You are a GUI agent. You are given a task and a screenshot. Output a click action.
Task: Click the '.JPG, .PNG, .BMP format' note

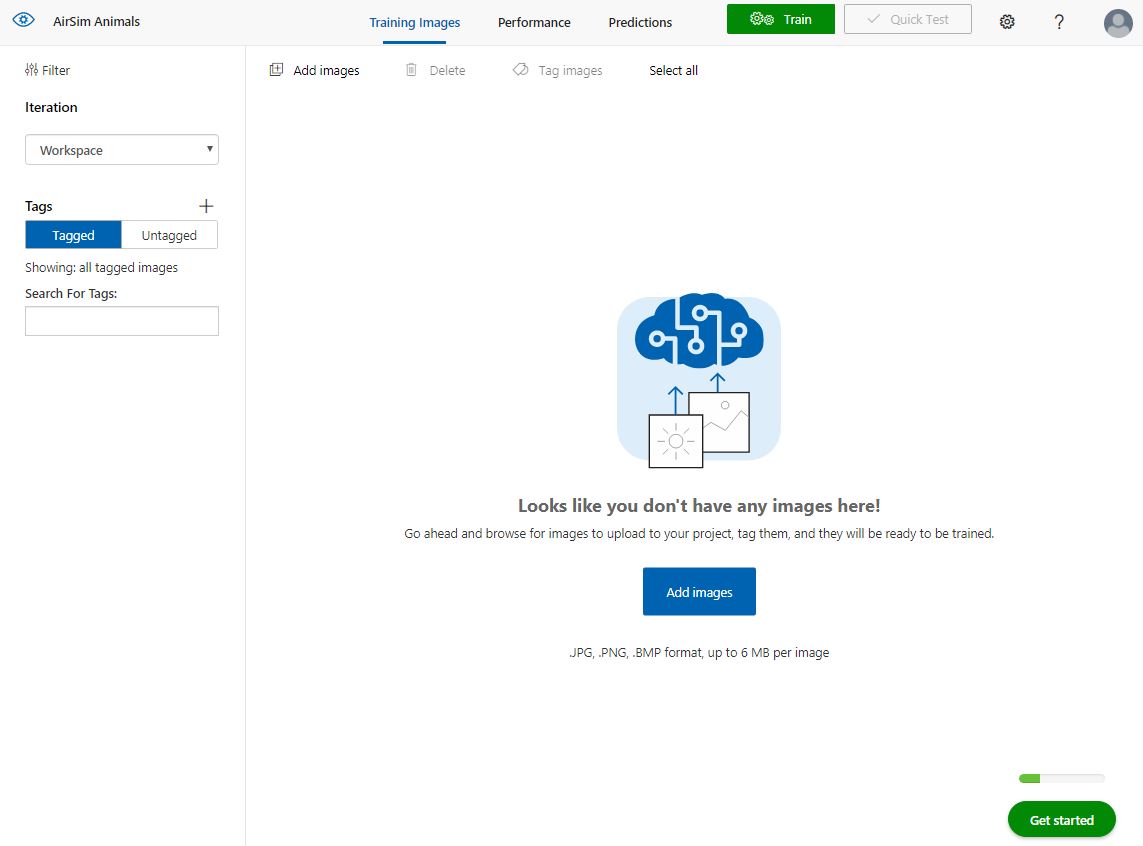pos(699,653)
